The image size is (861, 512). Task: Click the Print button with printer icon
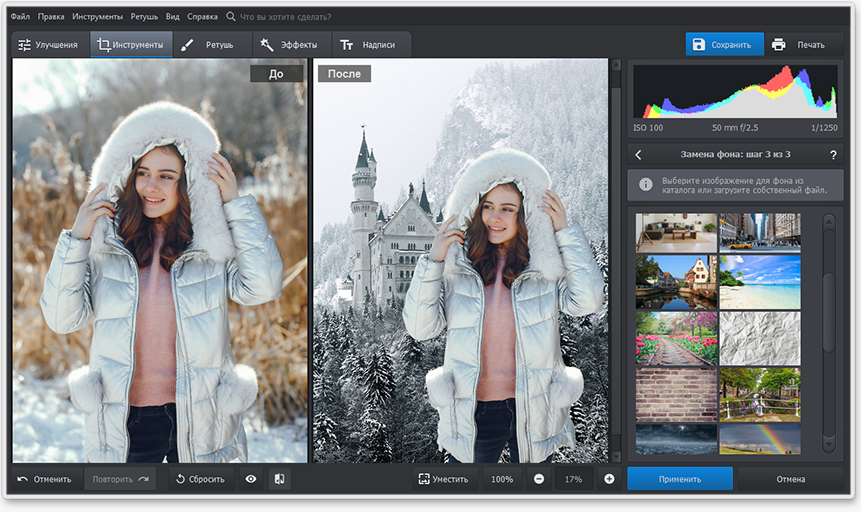coord(799,45)
